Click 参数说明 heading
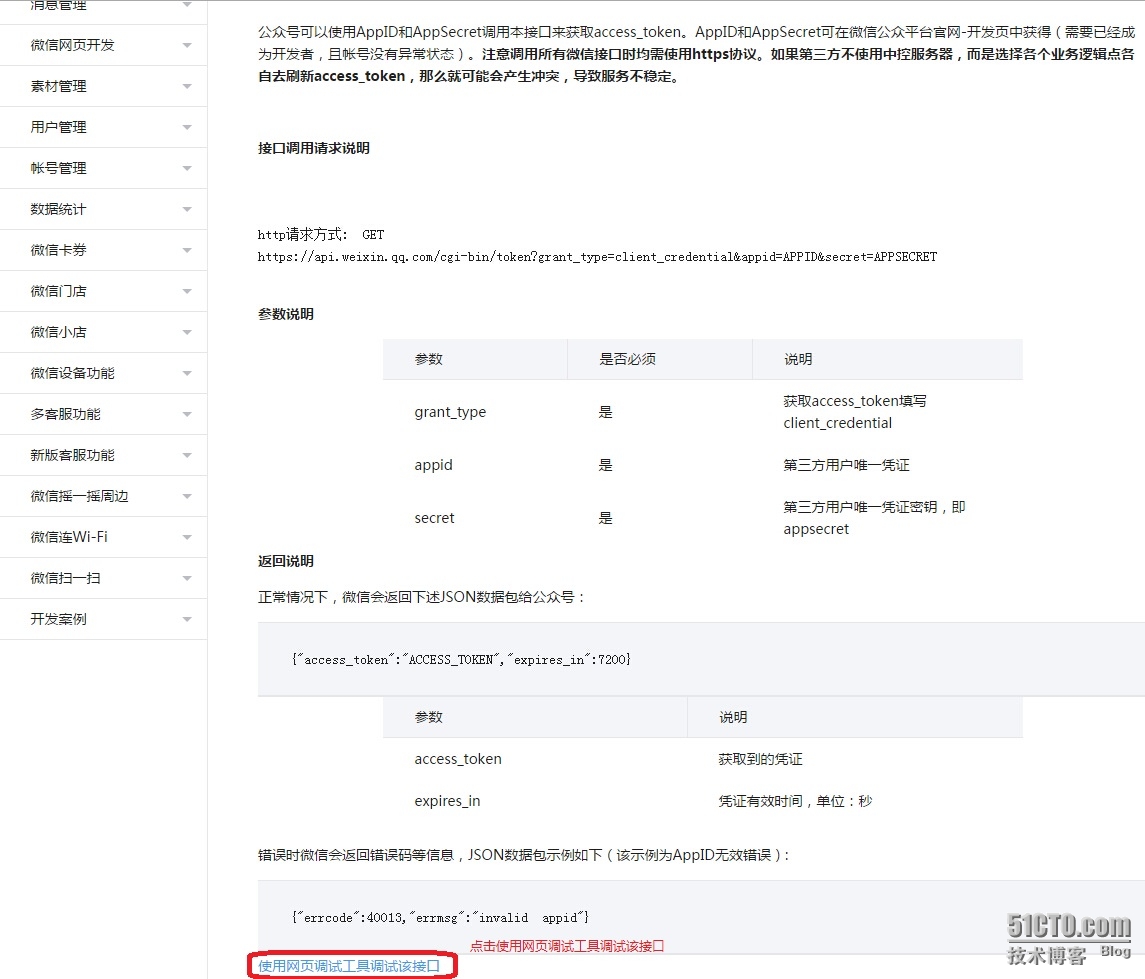This screenshot has width=1145, height=979. (x=286, y=314)
